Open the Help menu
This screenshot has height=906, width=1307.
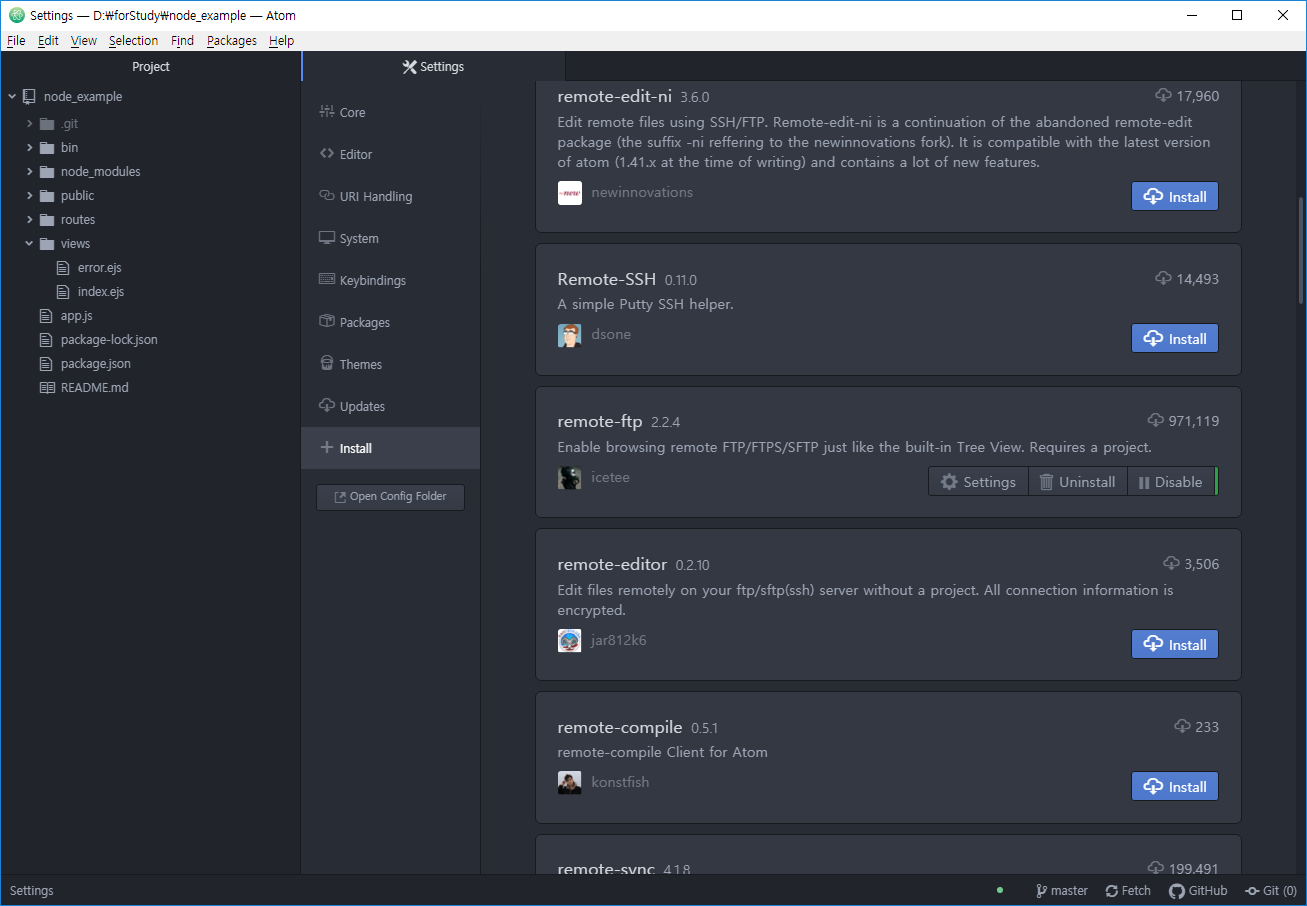[x=281, y=41]
